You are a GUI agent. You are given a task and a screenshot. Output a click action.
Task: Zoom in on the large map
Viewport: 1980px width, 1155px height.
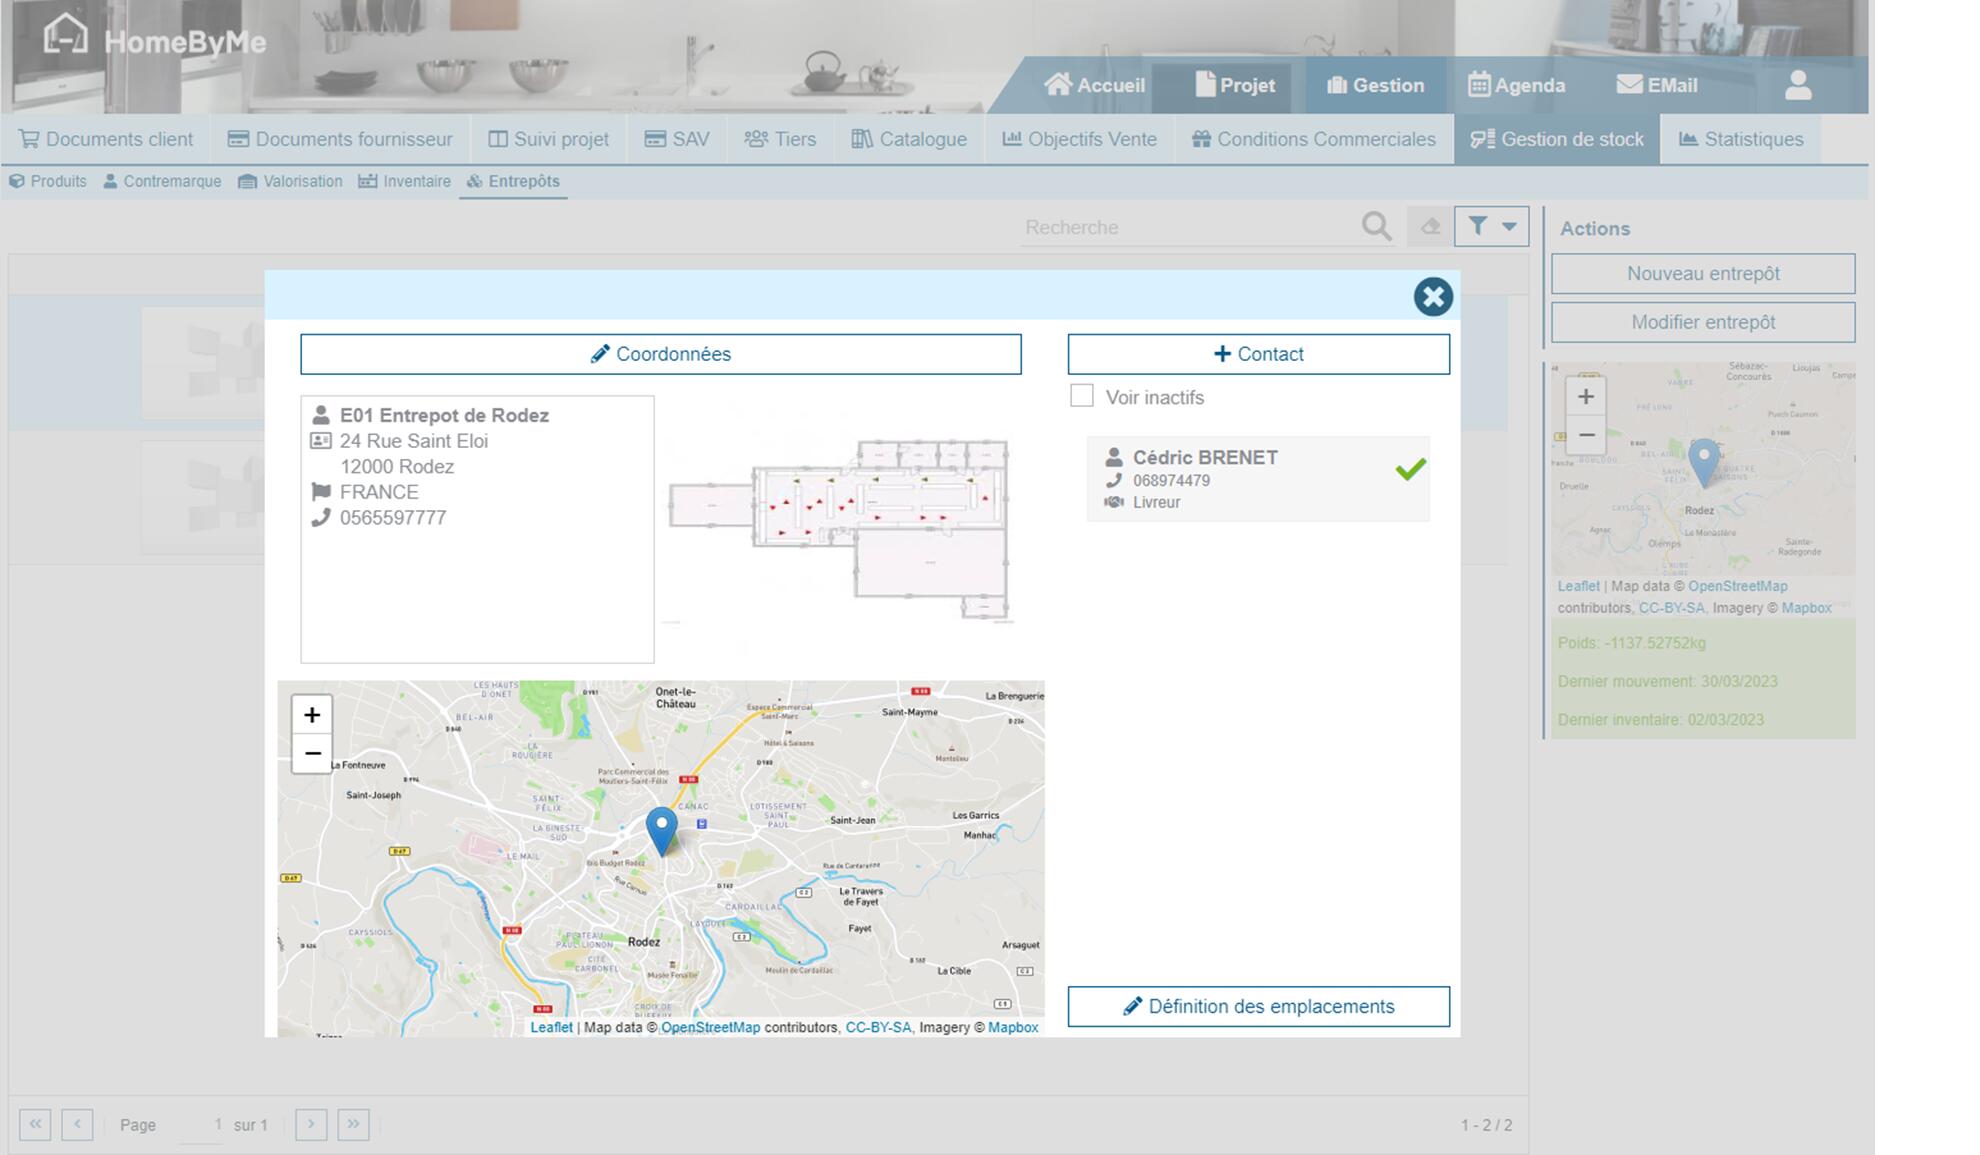312,715
